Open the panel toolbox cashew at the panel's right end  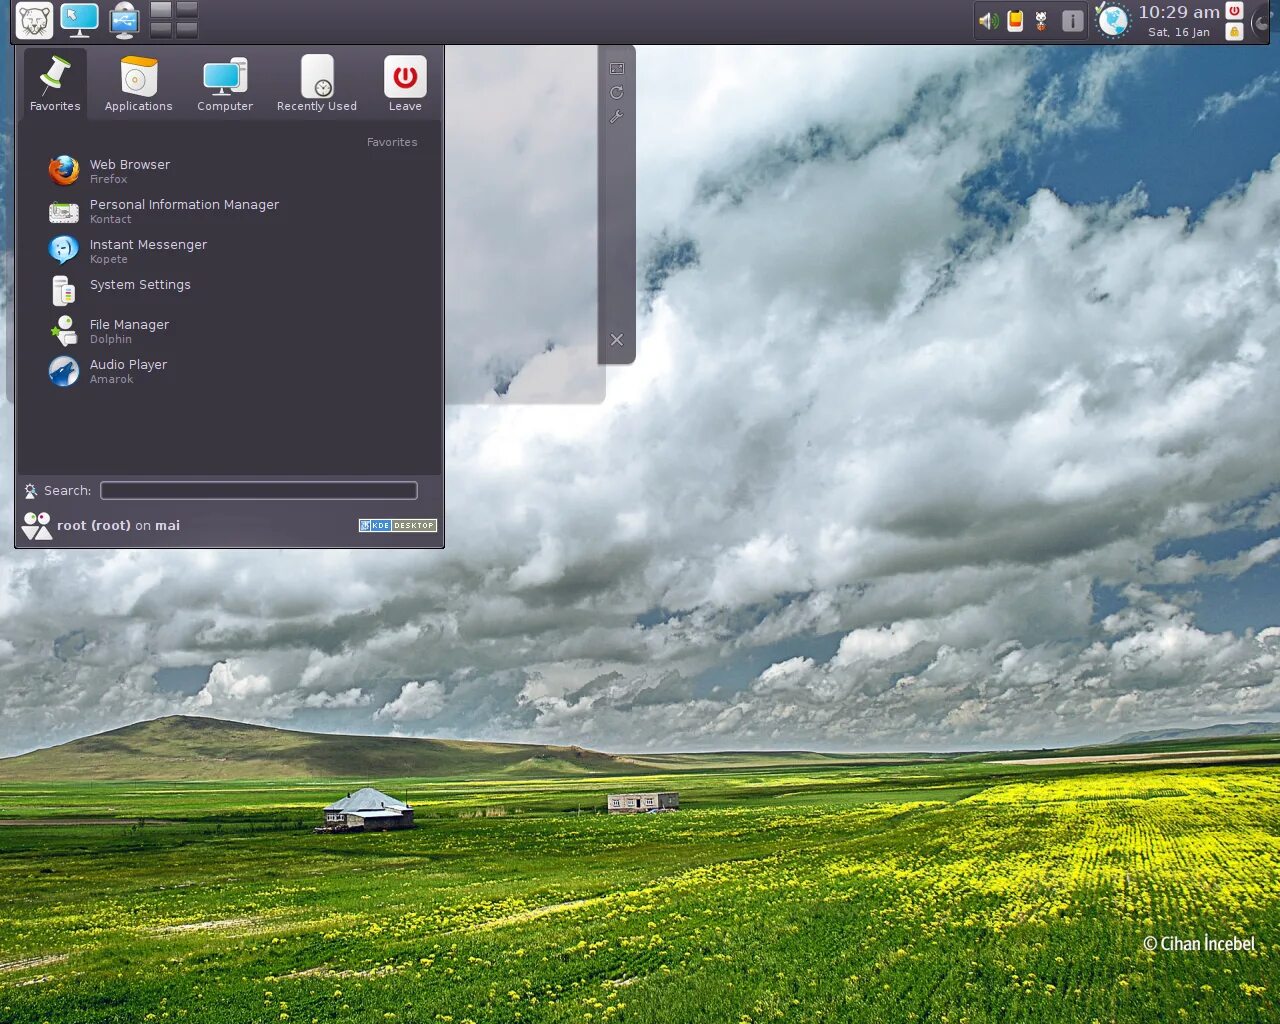click(1261, 21)
